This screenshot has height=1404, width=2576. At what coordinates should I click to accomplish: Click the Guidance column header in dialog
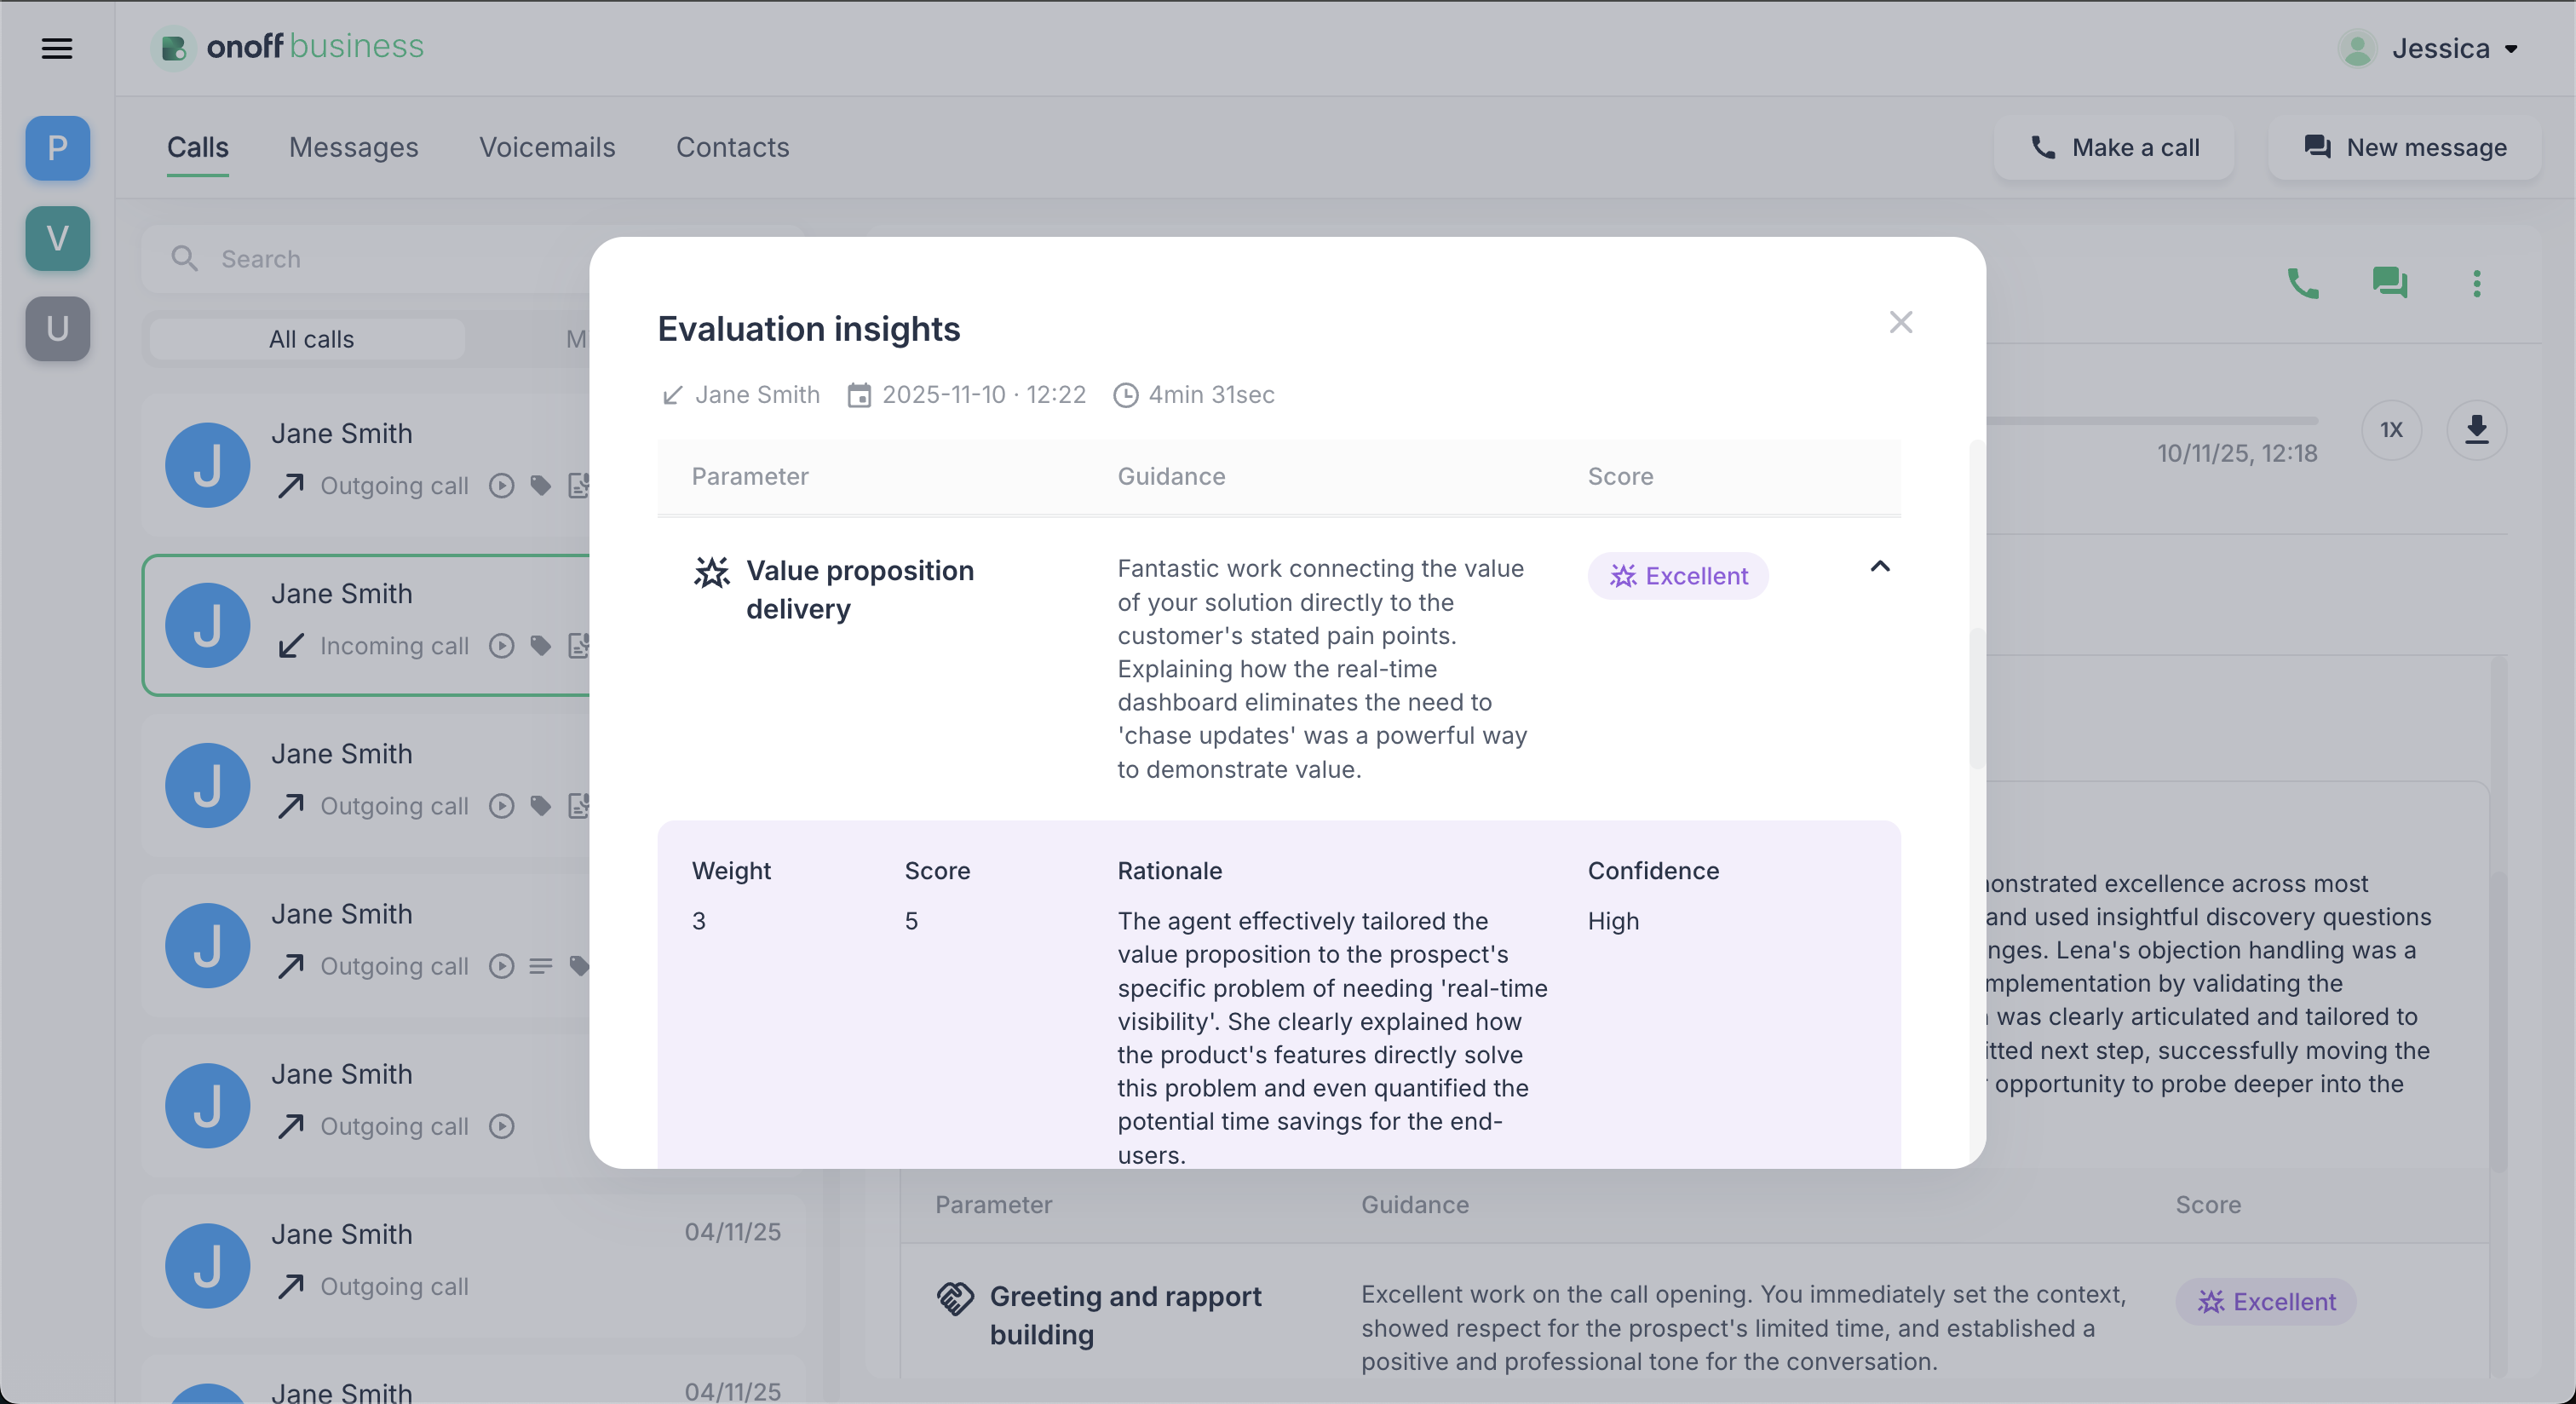[1171, 476]
